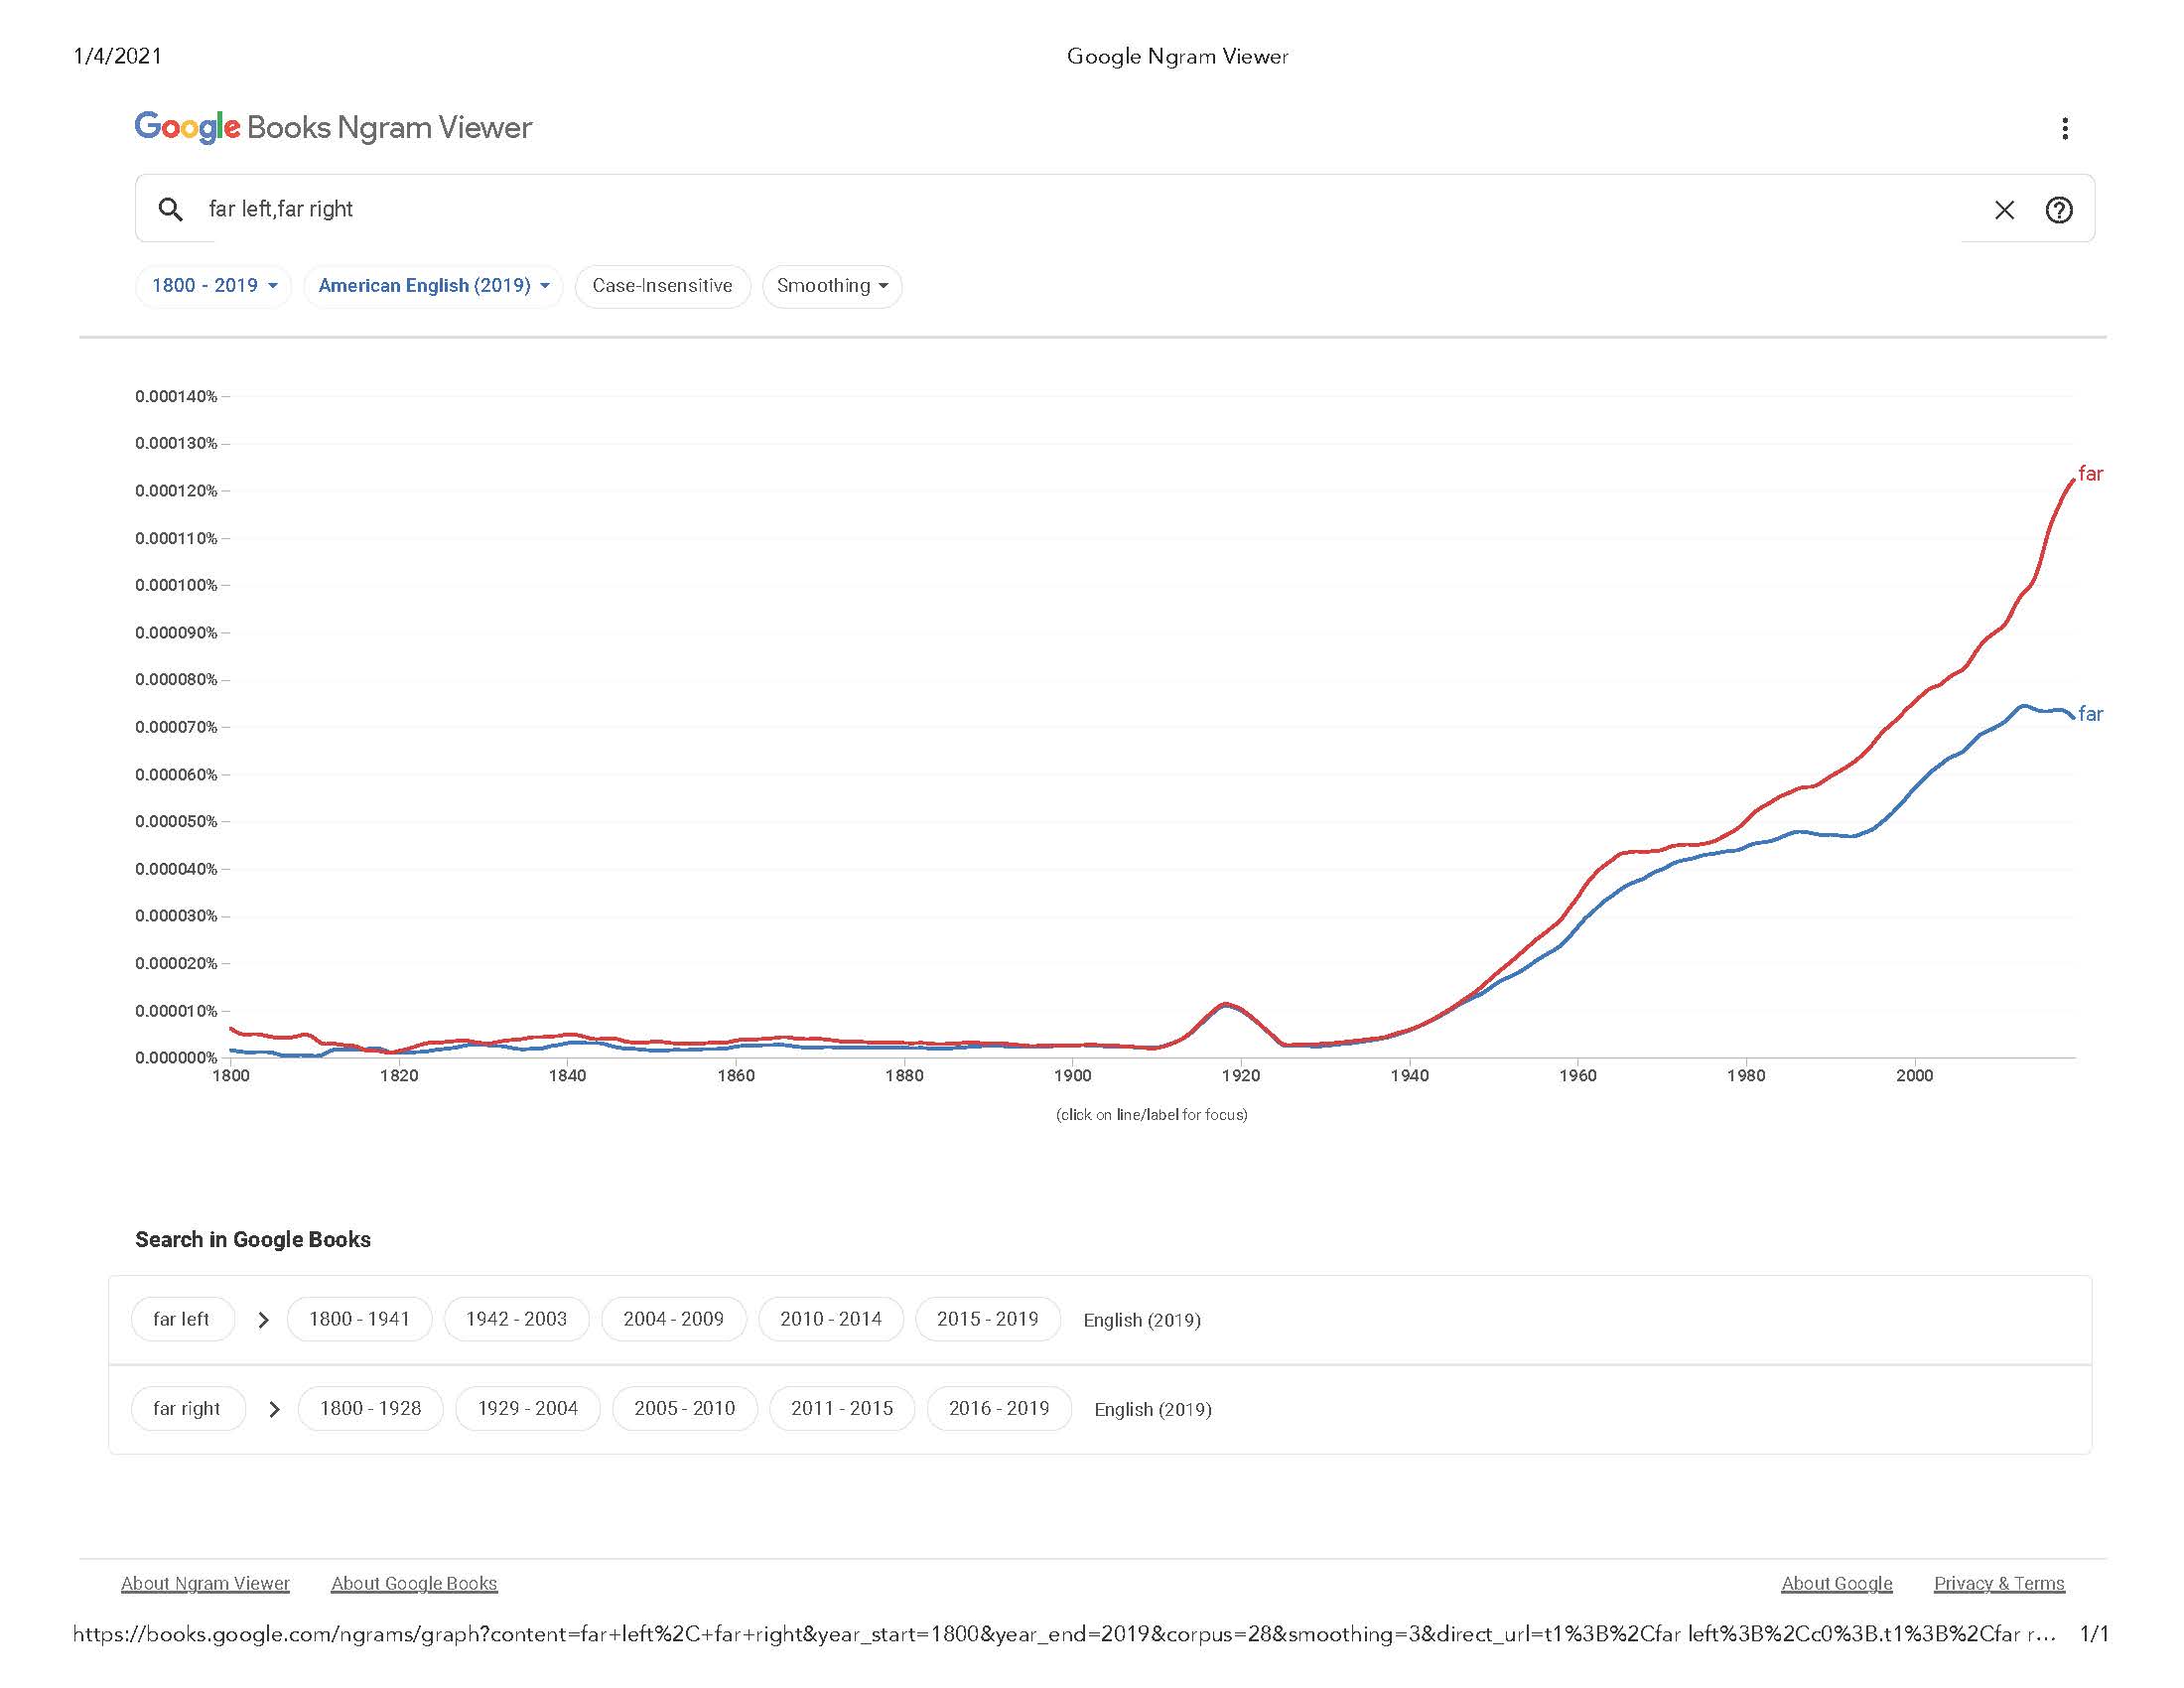Open the About Ngram Viewer link

[x=205, y=1583]
